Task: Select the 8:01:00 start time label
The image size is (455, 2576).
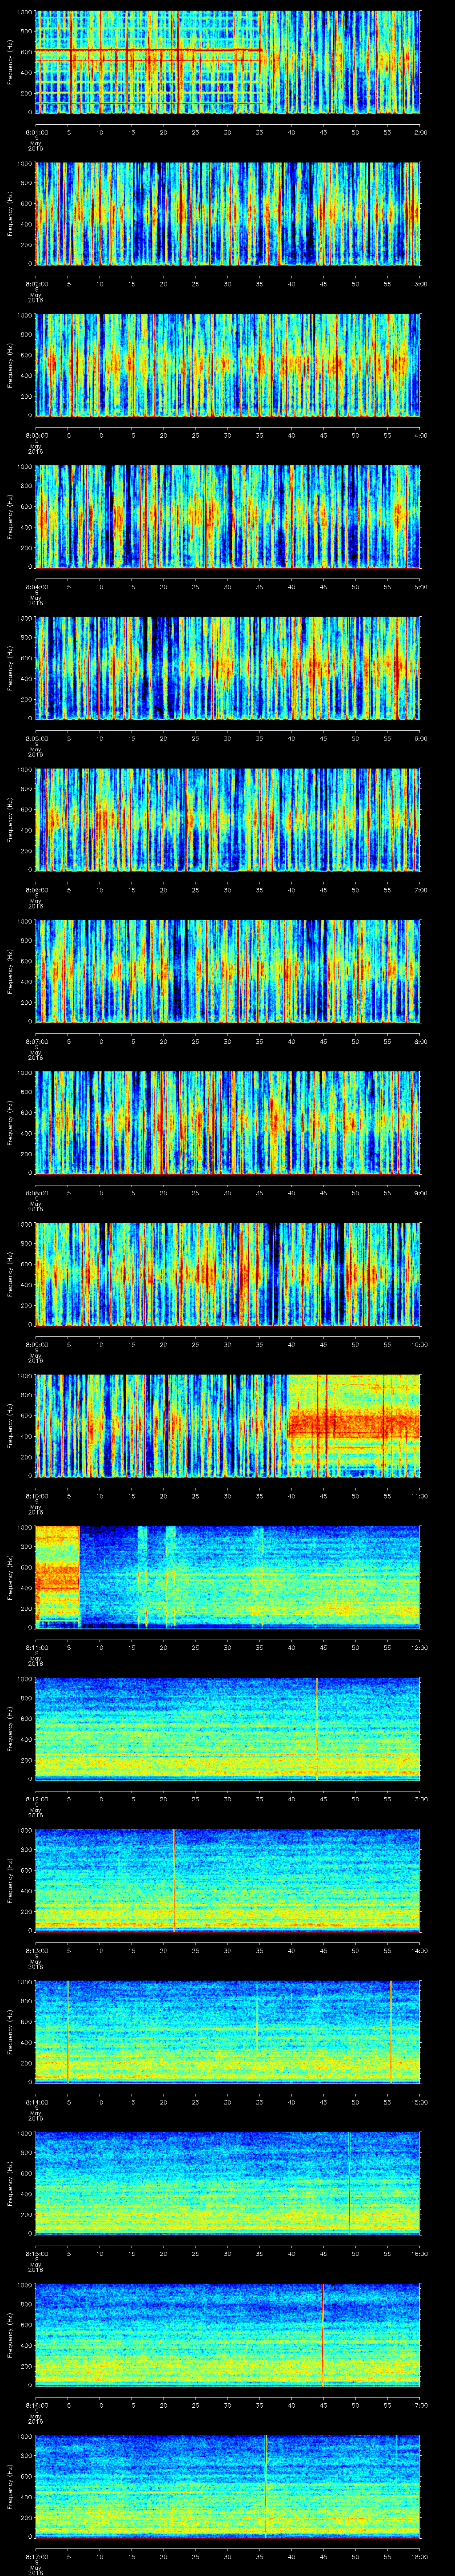Action: [x=36, y=131]
